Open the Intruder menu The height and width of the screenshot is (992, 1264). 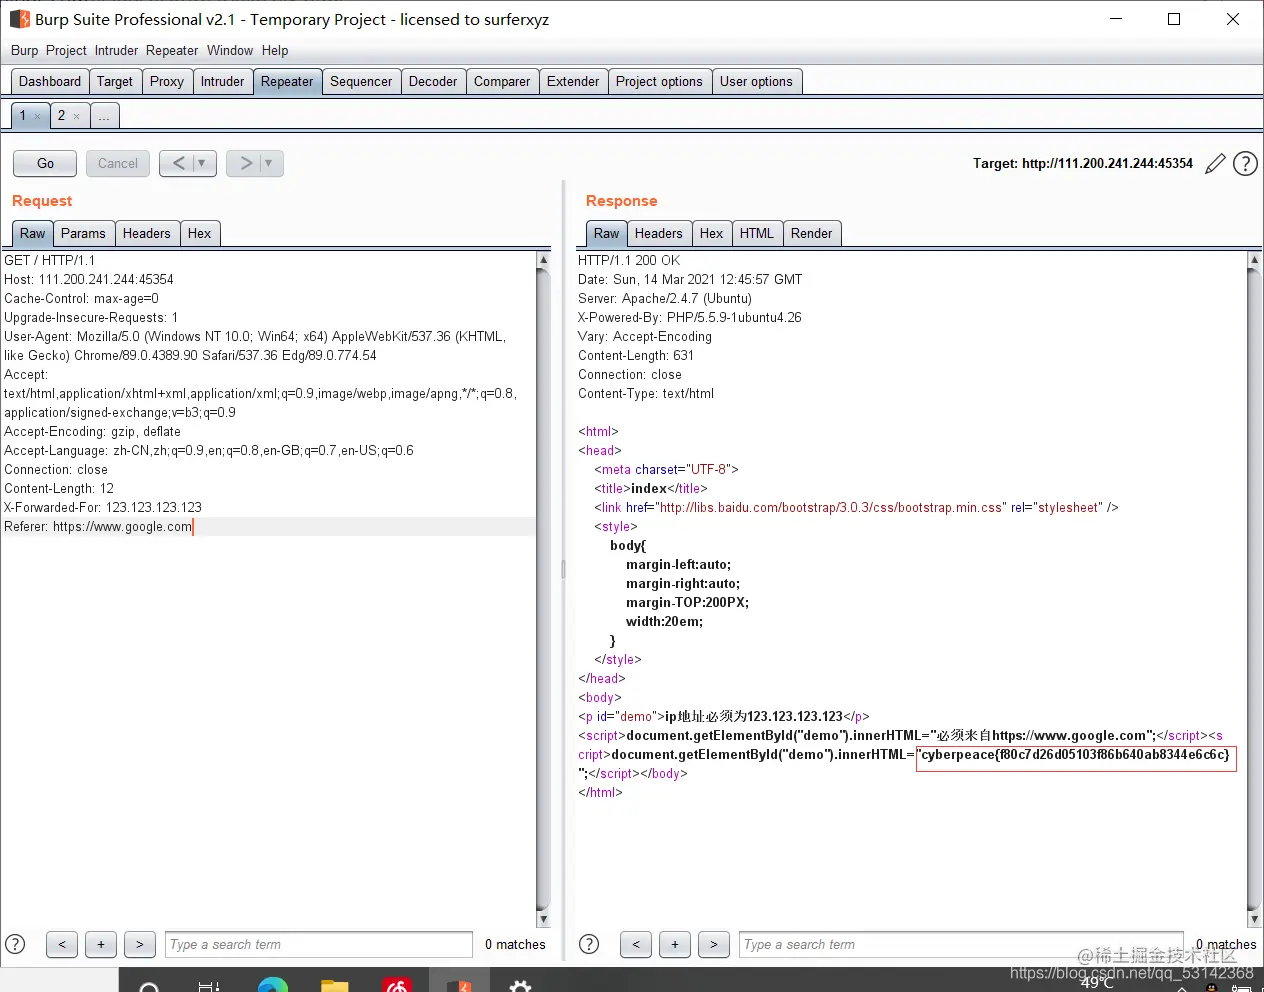click(x=117, y=50)
